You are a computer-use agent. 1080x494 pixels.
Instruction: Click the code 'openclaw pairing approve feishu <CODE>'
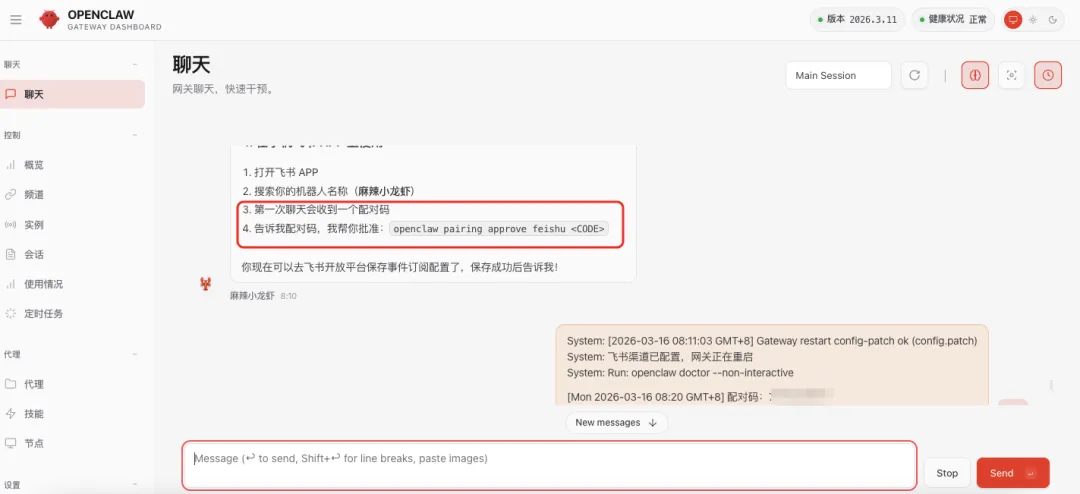499,229
